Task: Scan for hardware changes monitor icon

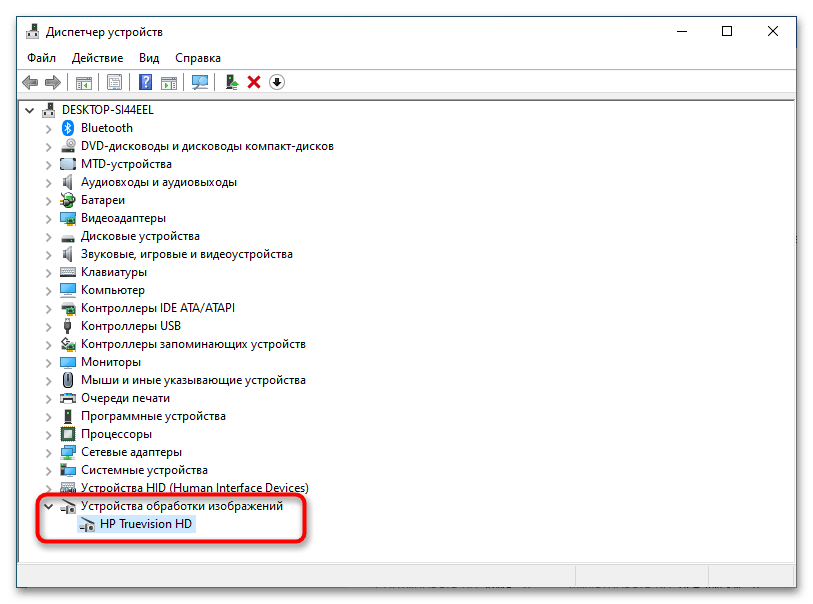Action: 200,82
